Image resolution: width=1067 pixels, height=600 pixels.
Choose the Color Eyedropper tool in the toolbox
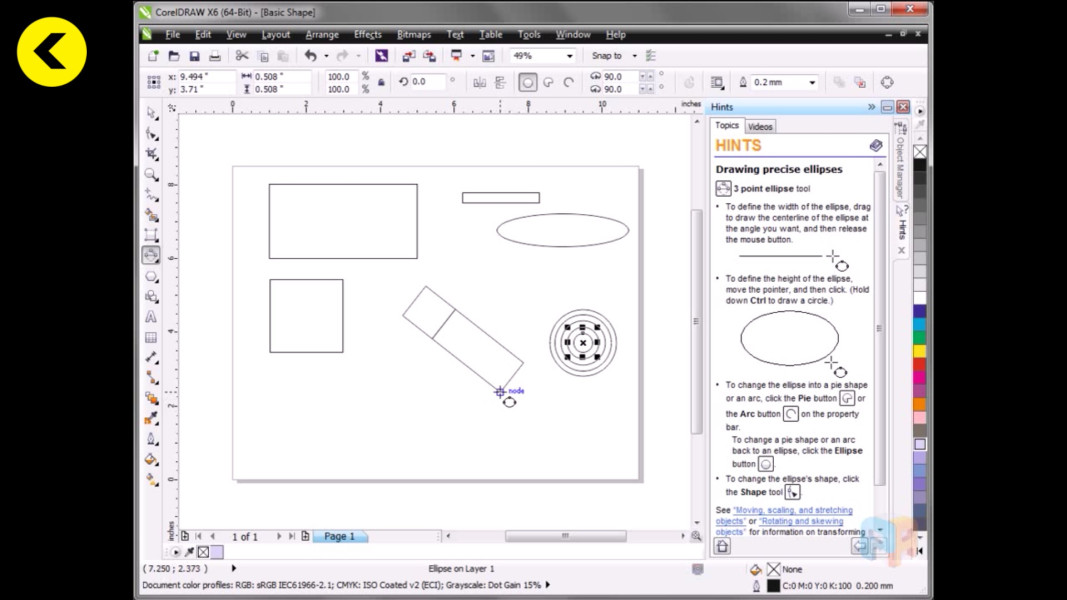point(151,418)
